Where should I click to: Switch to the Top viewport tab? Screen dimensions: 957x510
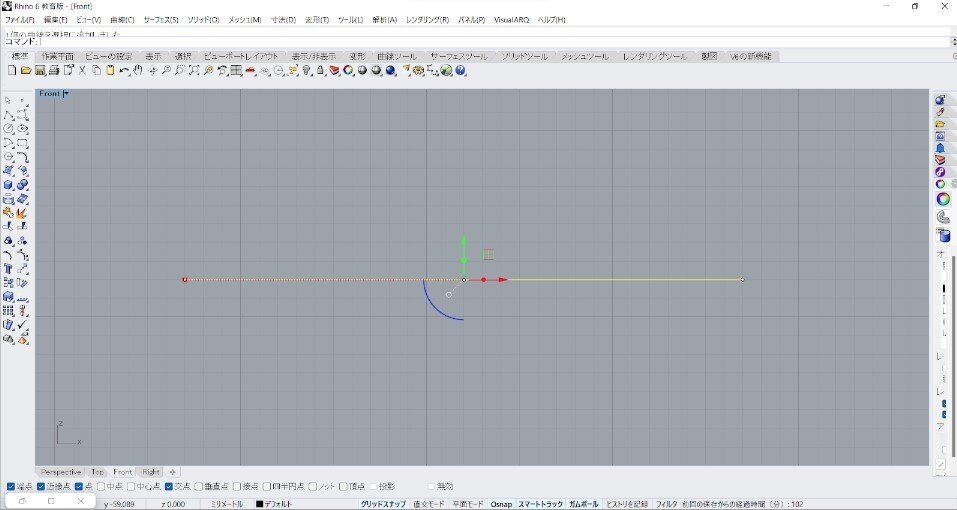[98, 472]
